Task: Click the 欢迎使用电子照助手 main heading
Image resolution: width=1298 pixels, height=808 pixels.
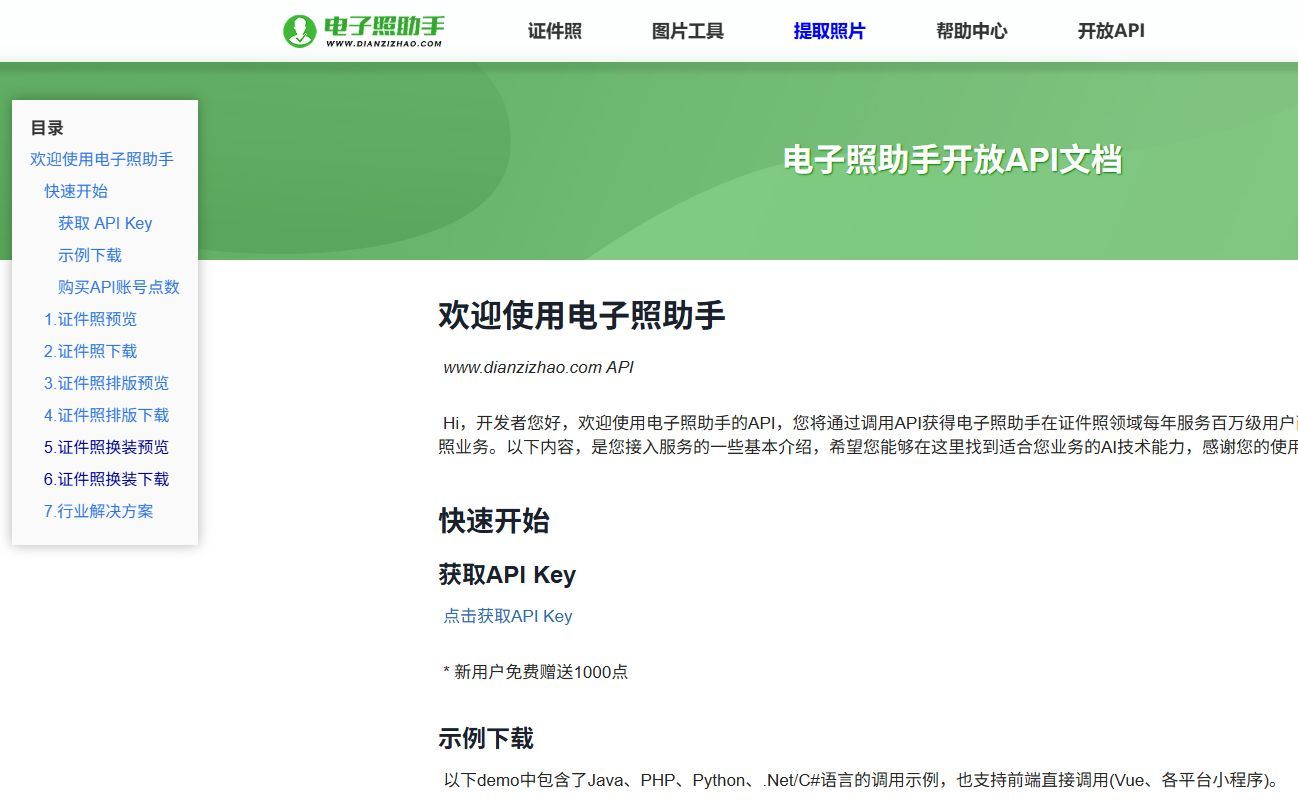Action: point(582,315)
